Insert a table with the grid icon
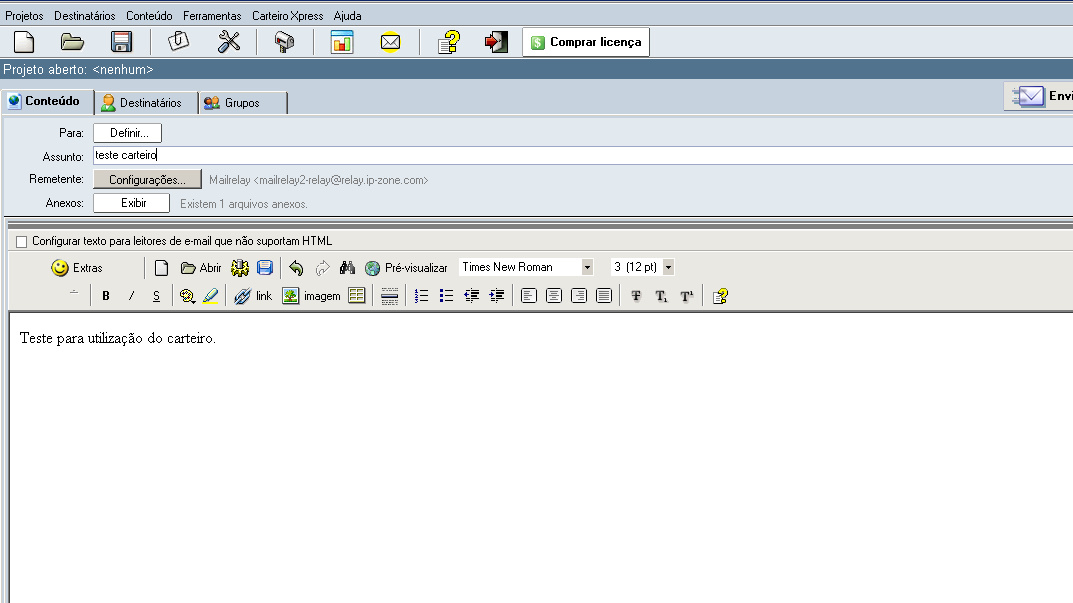 [x=357, y=296]
